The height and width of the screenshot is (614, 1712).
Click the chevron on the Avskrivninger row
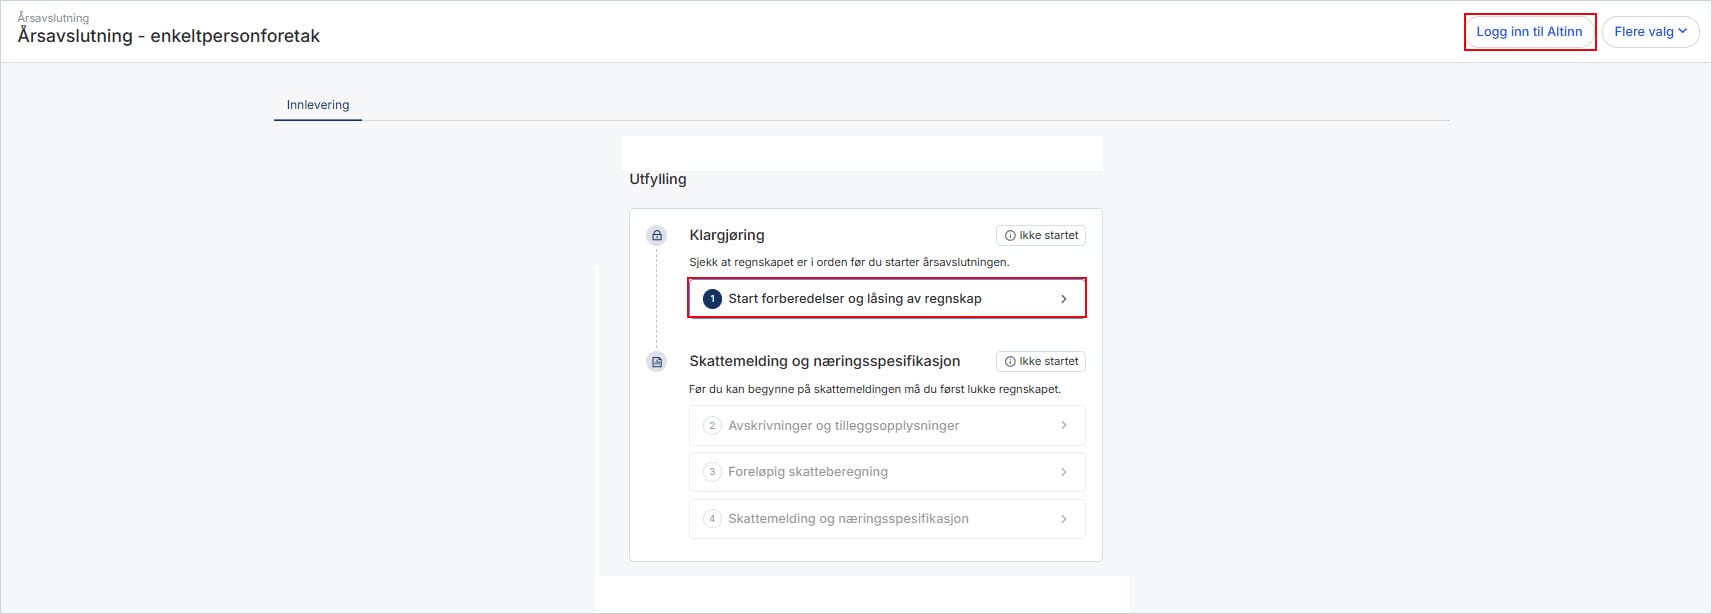tap(1063, 426)
